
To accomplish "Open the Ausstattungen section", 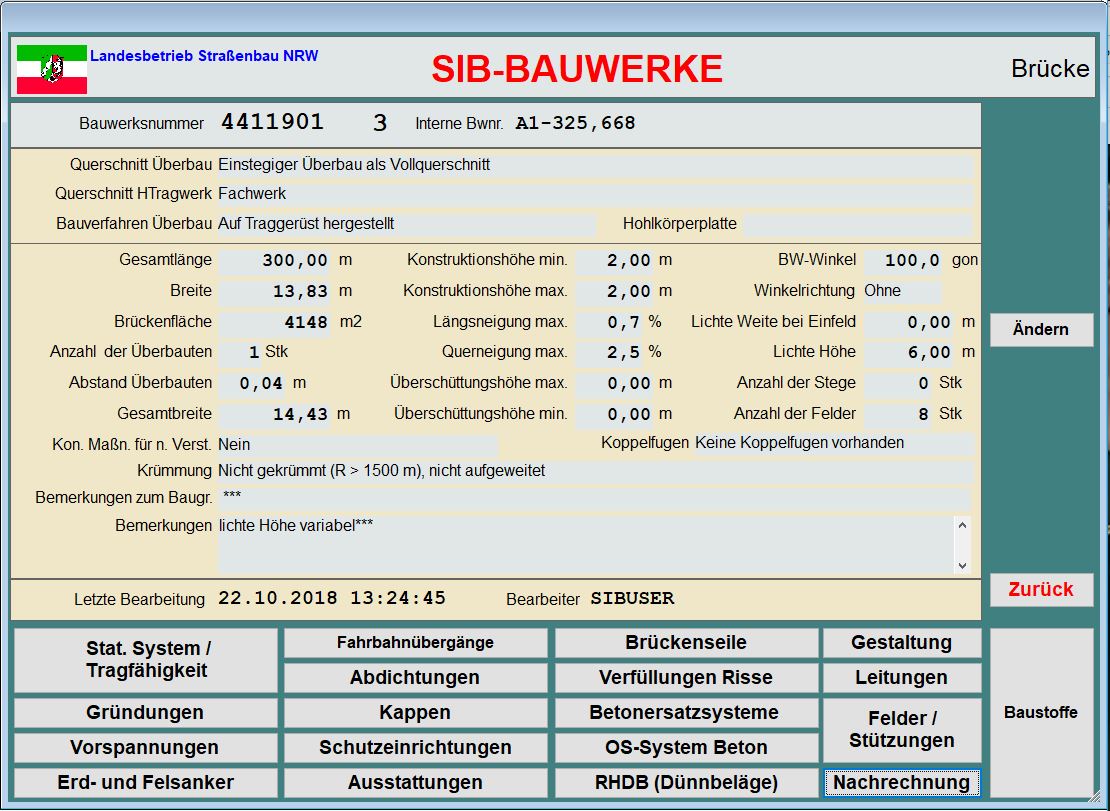I will tap(416, 783).
